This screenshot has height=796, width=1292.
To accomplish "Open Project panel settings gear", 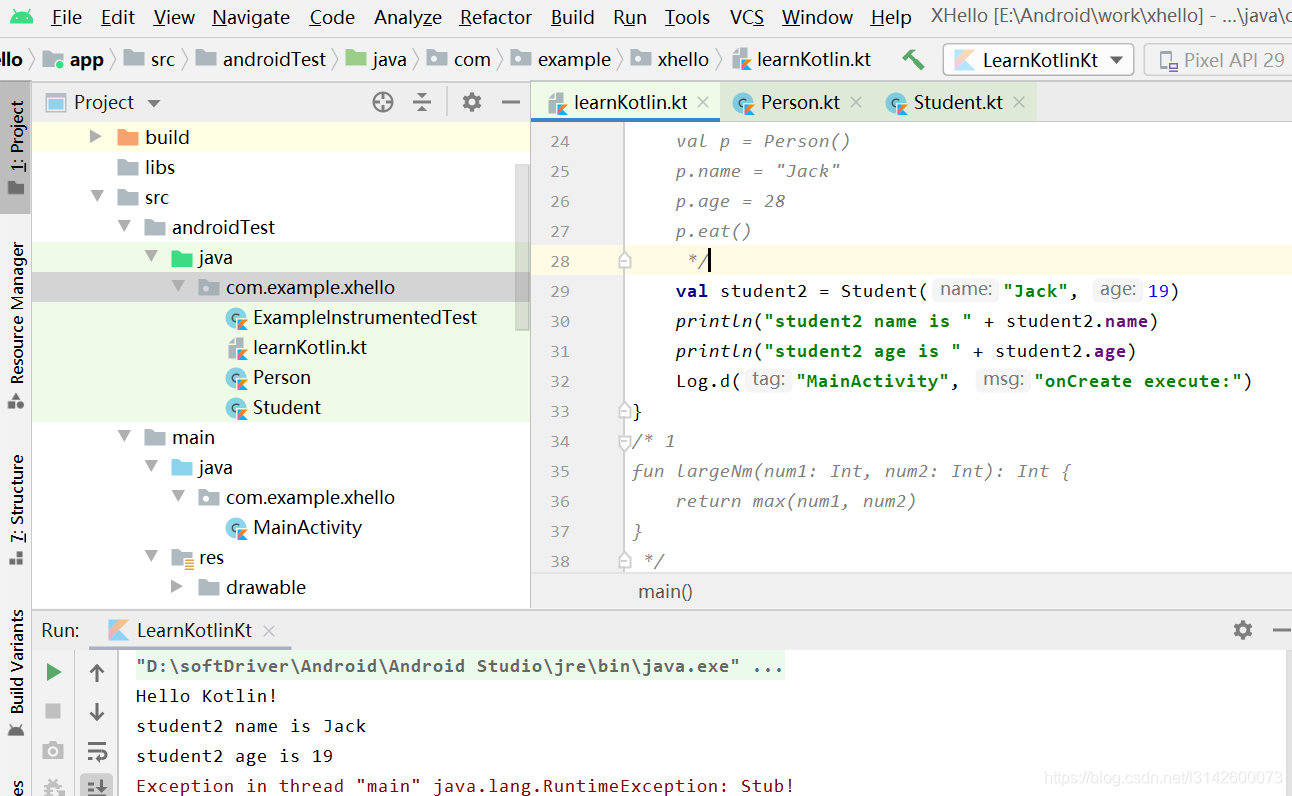I will click(x=472, y=102).
